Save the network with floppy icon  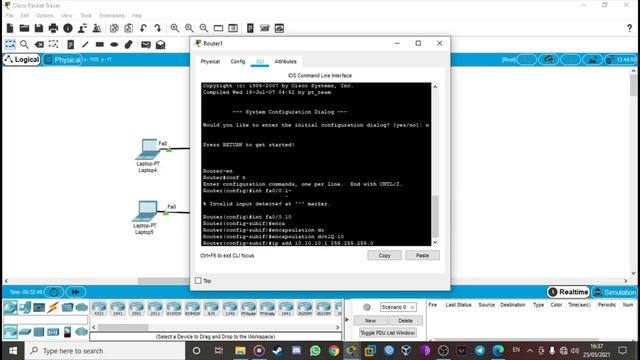click(x=39, y=28)
